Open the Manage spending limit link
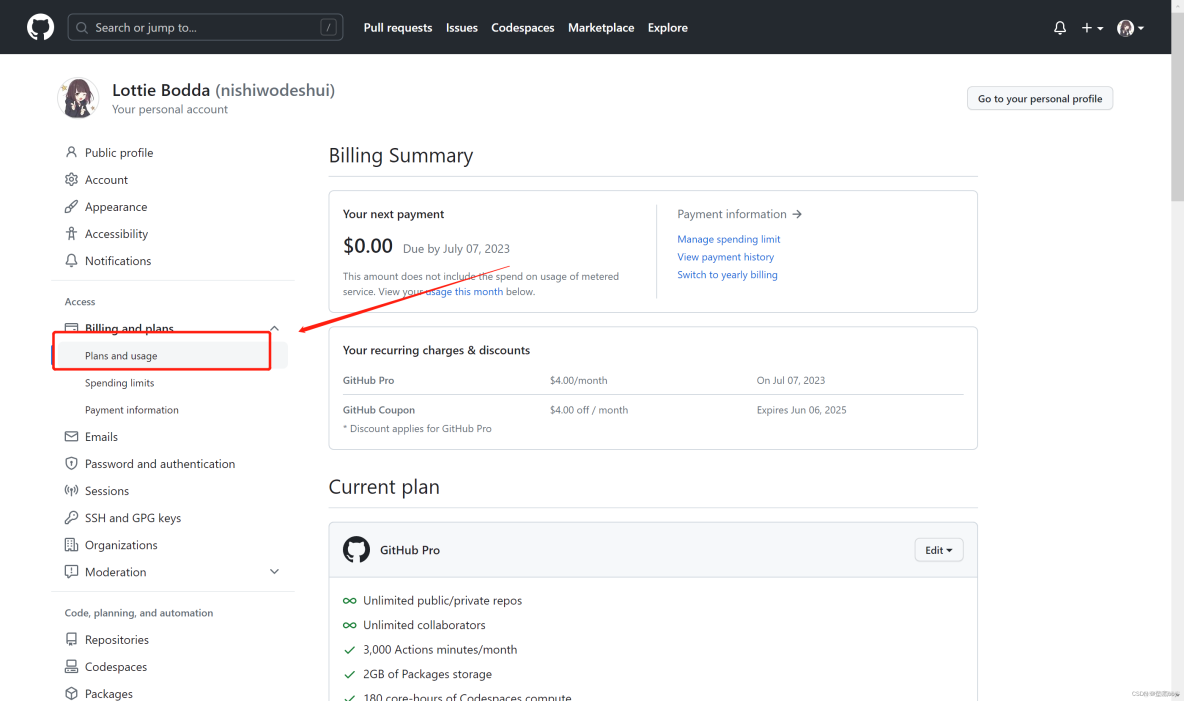This screenshot has height=701, width=1184. tap(728, 239)
